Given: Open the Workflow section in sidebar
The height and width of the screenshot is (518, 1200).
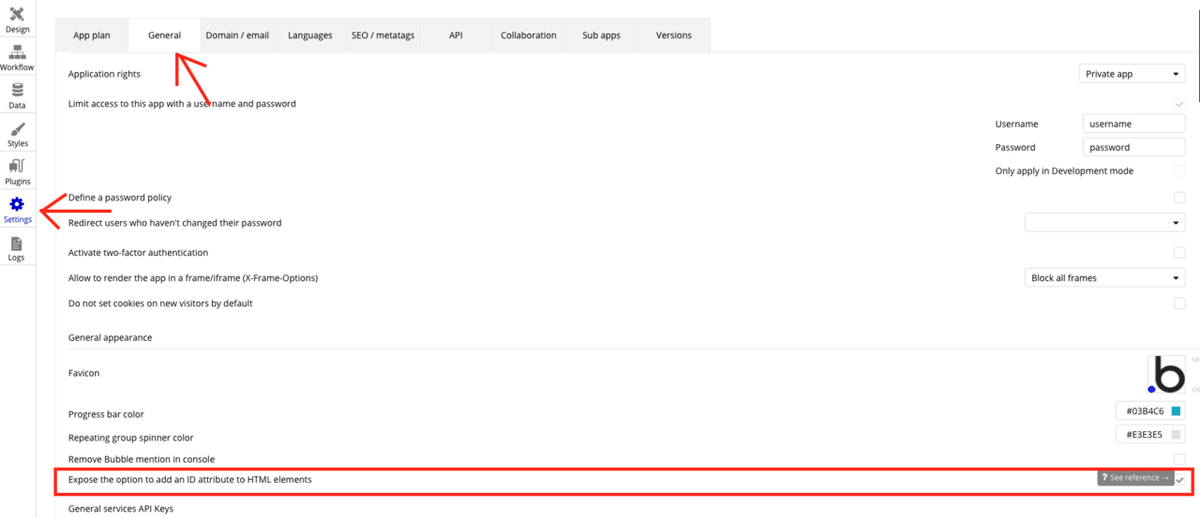Looking at the screenshot, I should coord(17,57).
